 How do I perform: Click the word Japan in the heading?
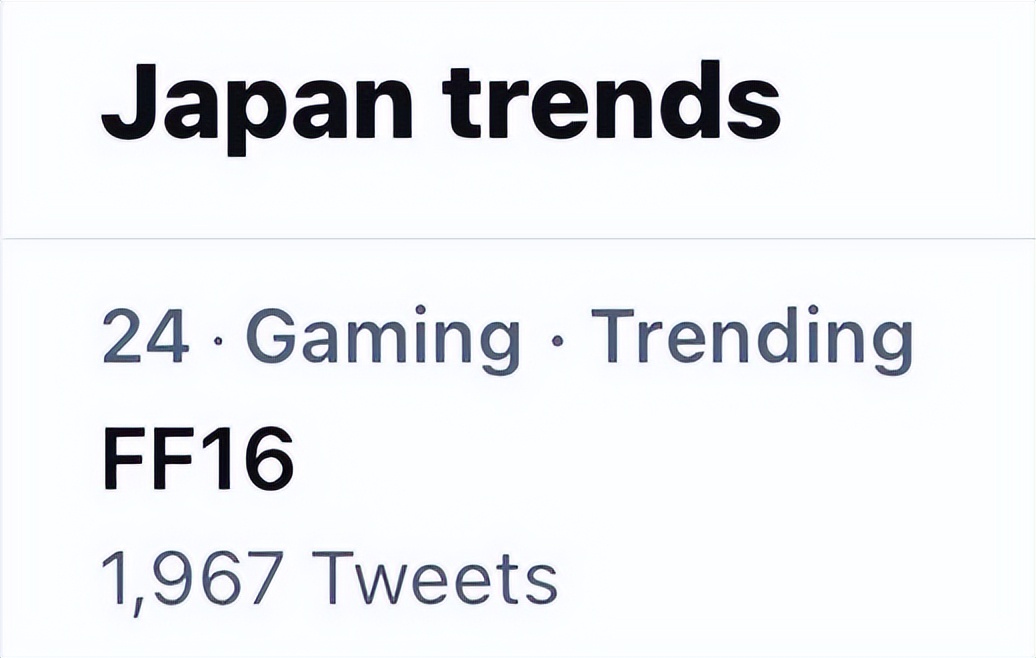coord(257,106)
